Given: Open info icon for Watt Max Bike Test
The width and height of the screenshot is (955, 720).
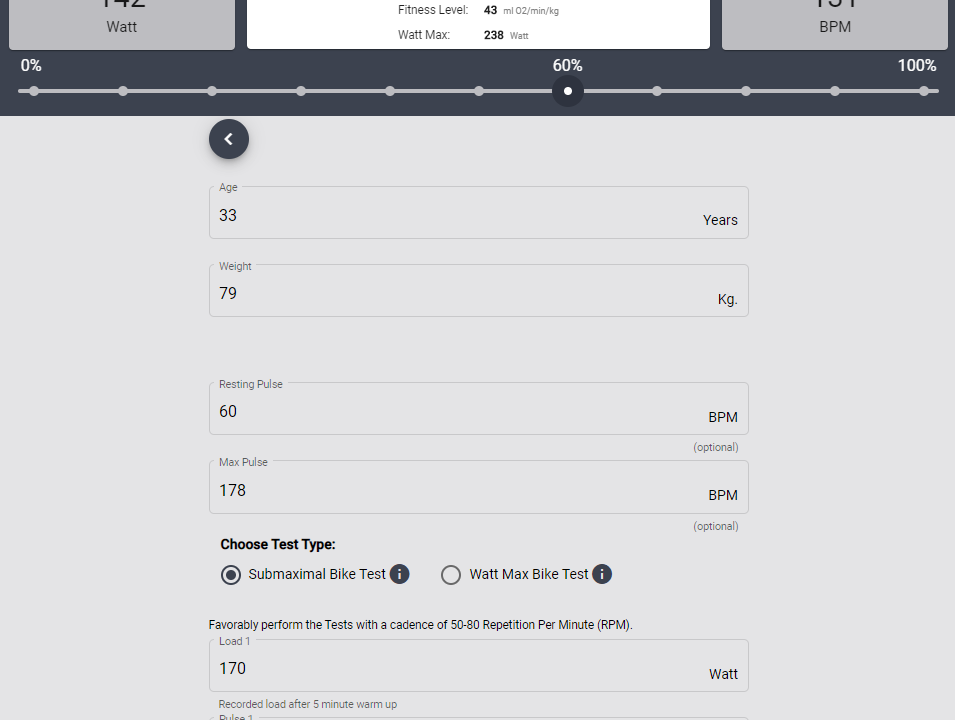Looking at the screenshot, I should coord(602,574).
